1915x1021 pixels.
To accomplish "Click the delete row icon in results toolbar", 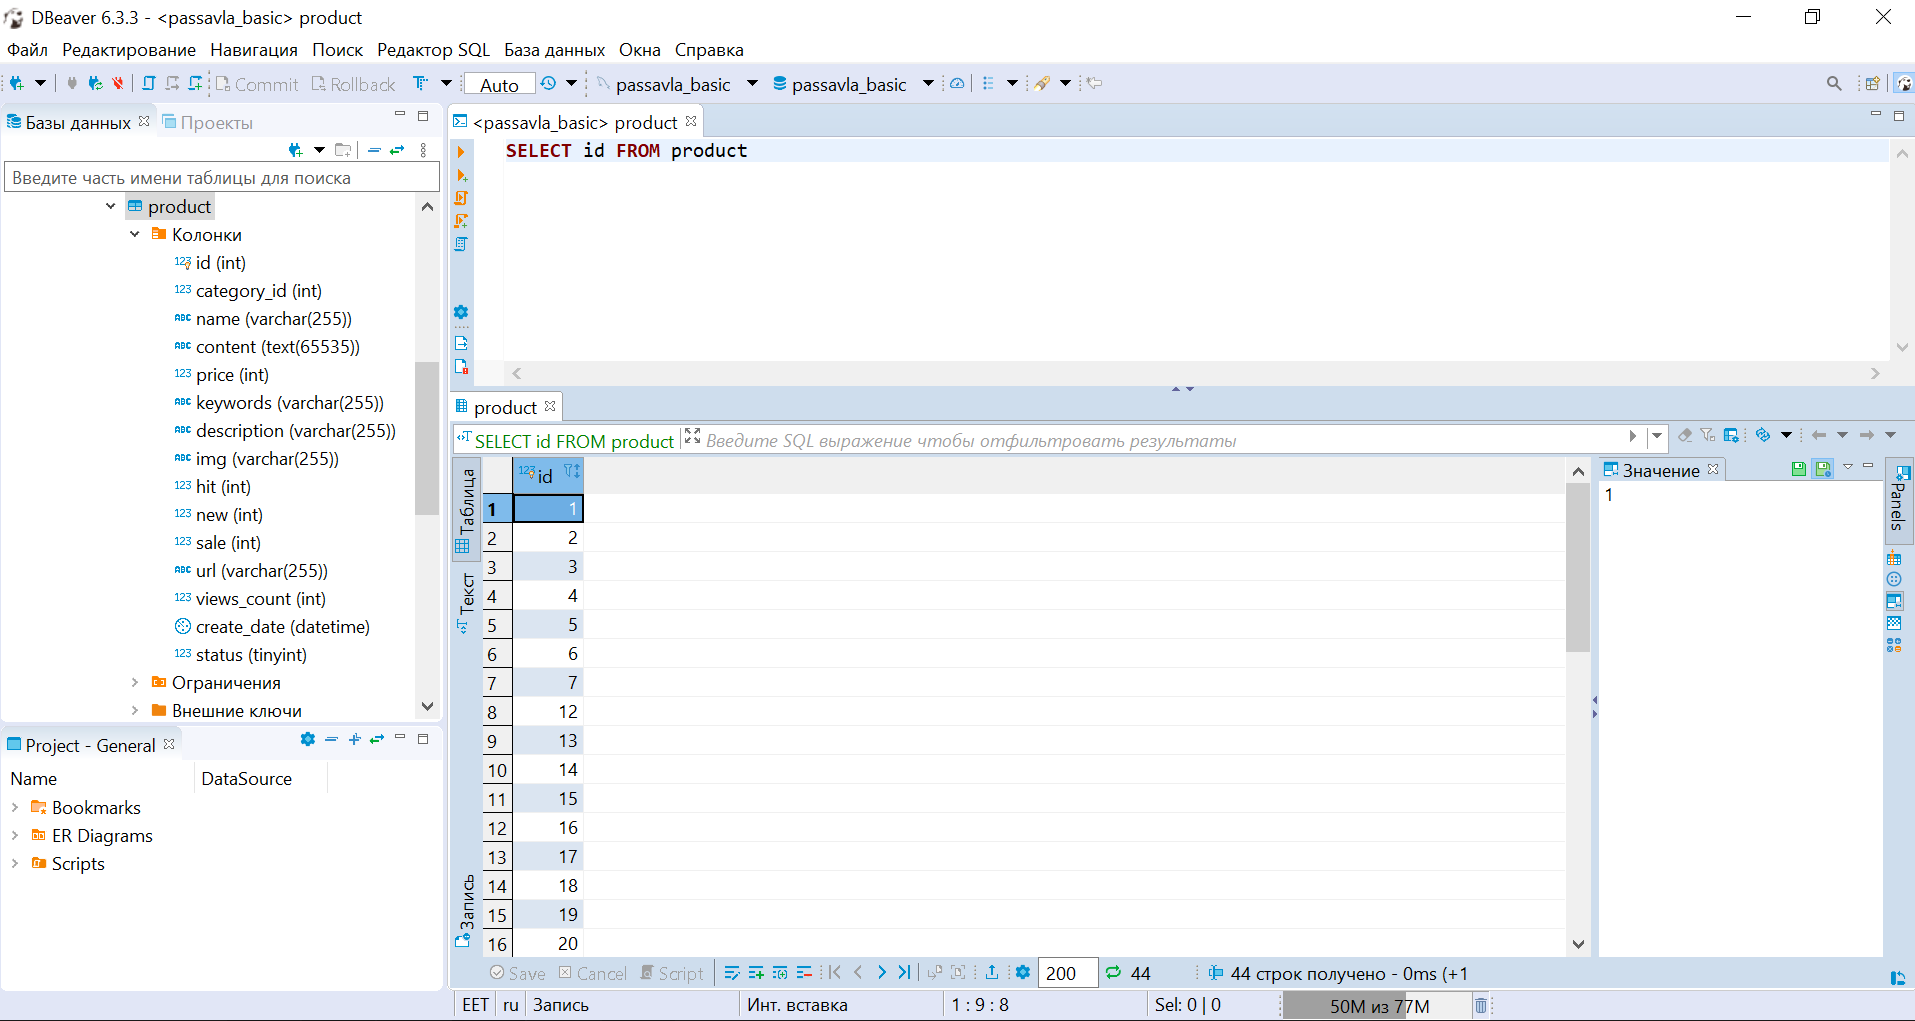I will [x=804, y=973].
